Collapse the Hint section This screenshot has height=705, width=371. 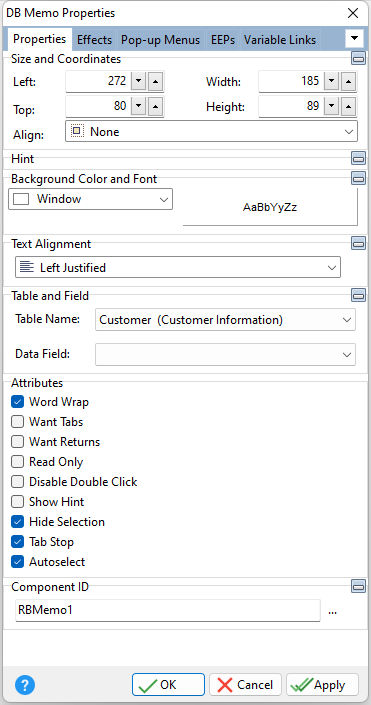point(358,158)
